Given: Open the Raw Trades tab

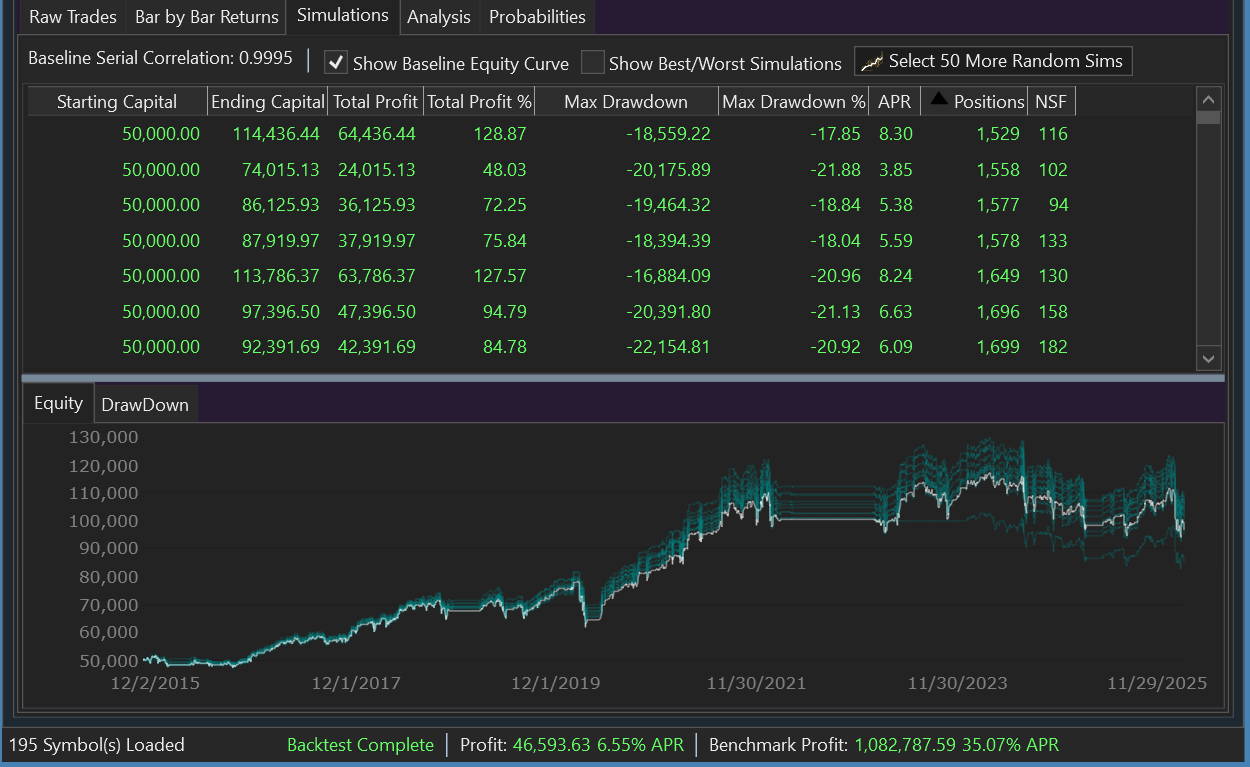Looking at the screenshot, I should (x=72, y=17).
